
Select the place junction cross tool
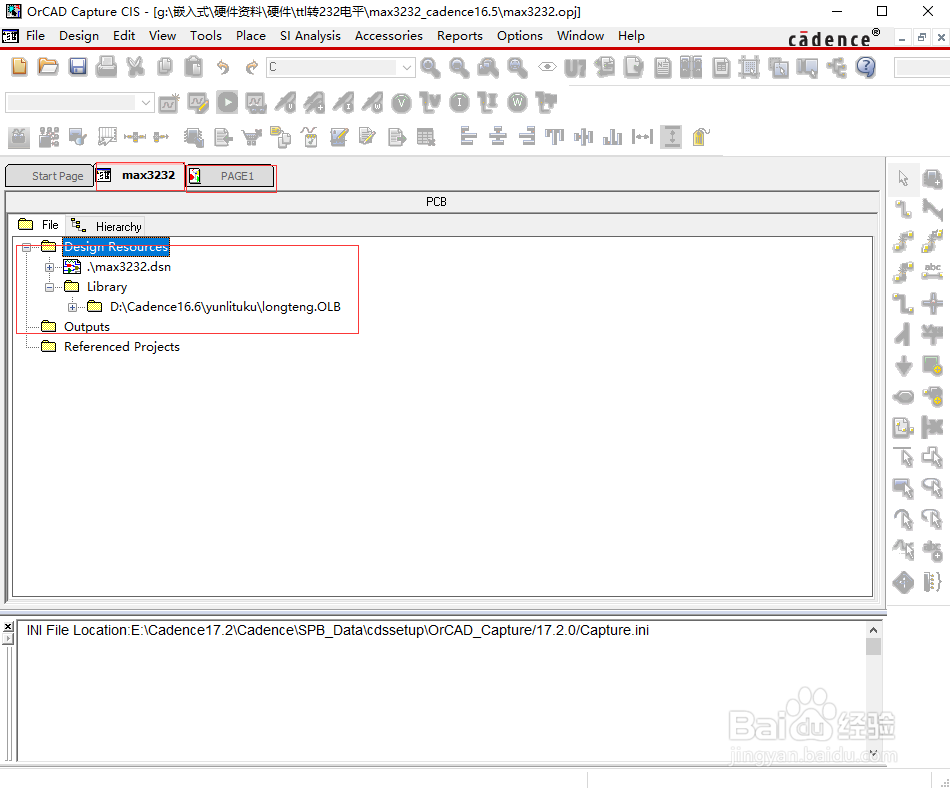932,303
